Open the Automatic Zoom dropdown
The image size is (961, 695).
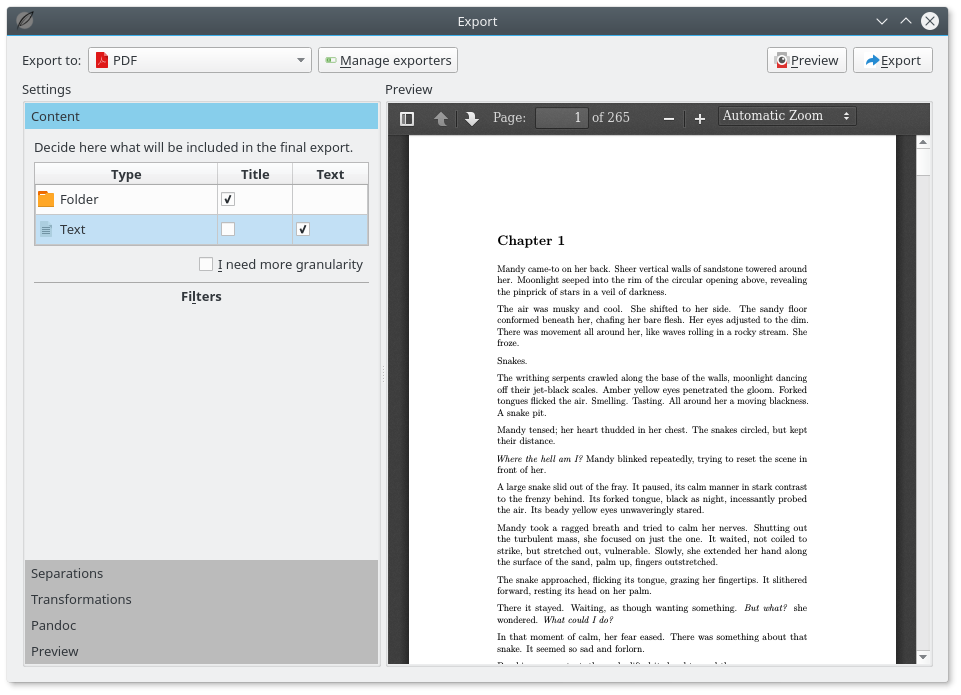pyautogui.click(x=787, y=116)
